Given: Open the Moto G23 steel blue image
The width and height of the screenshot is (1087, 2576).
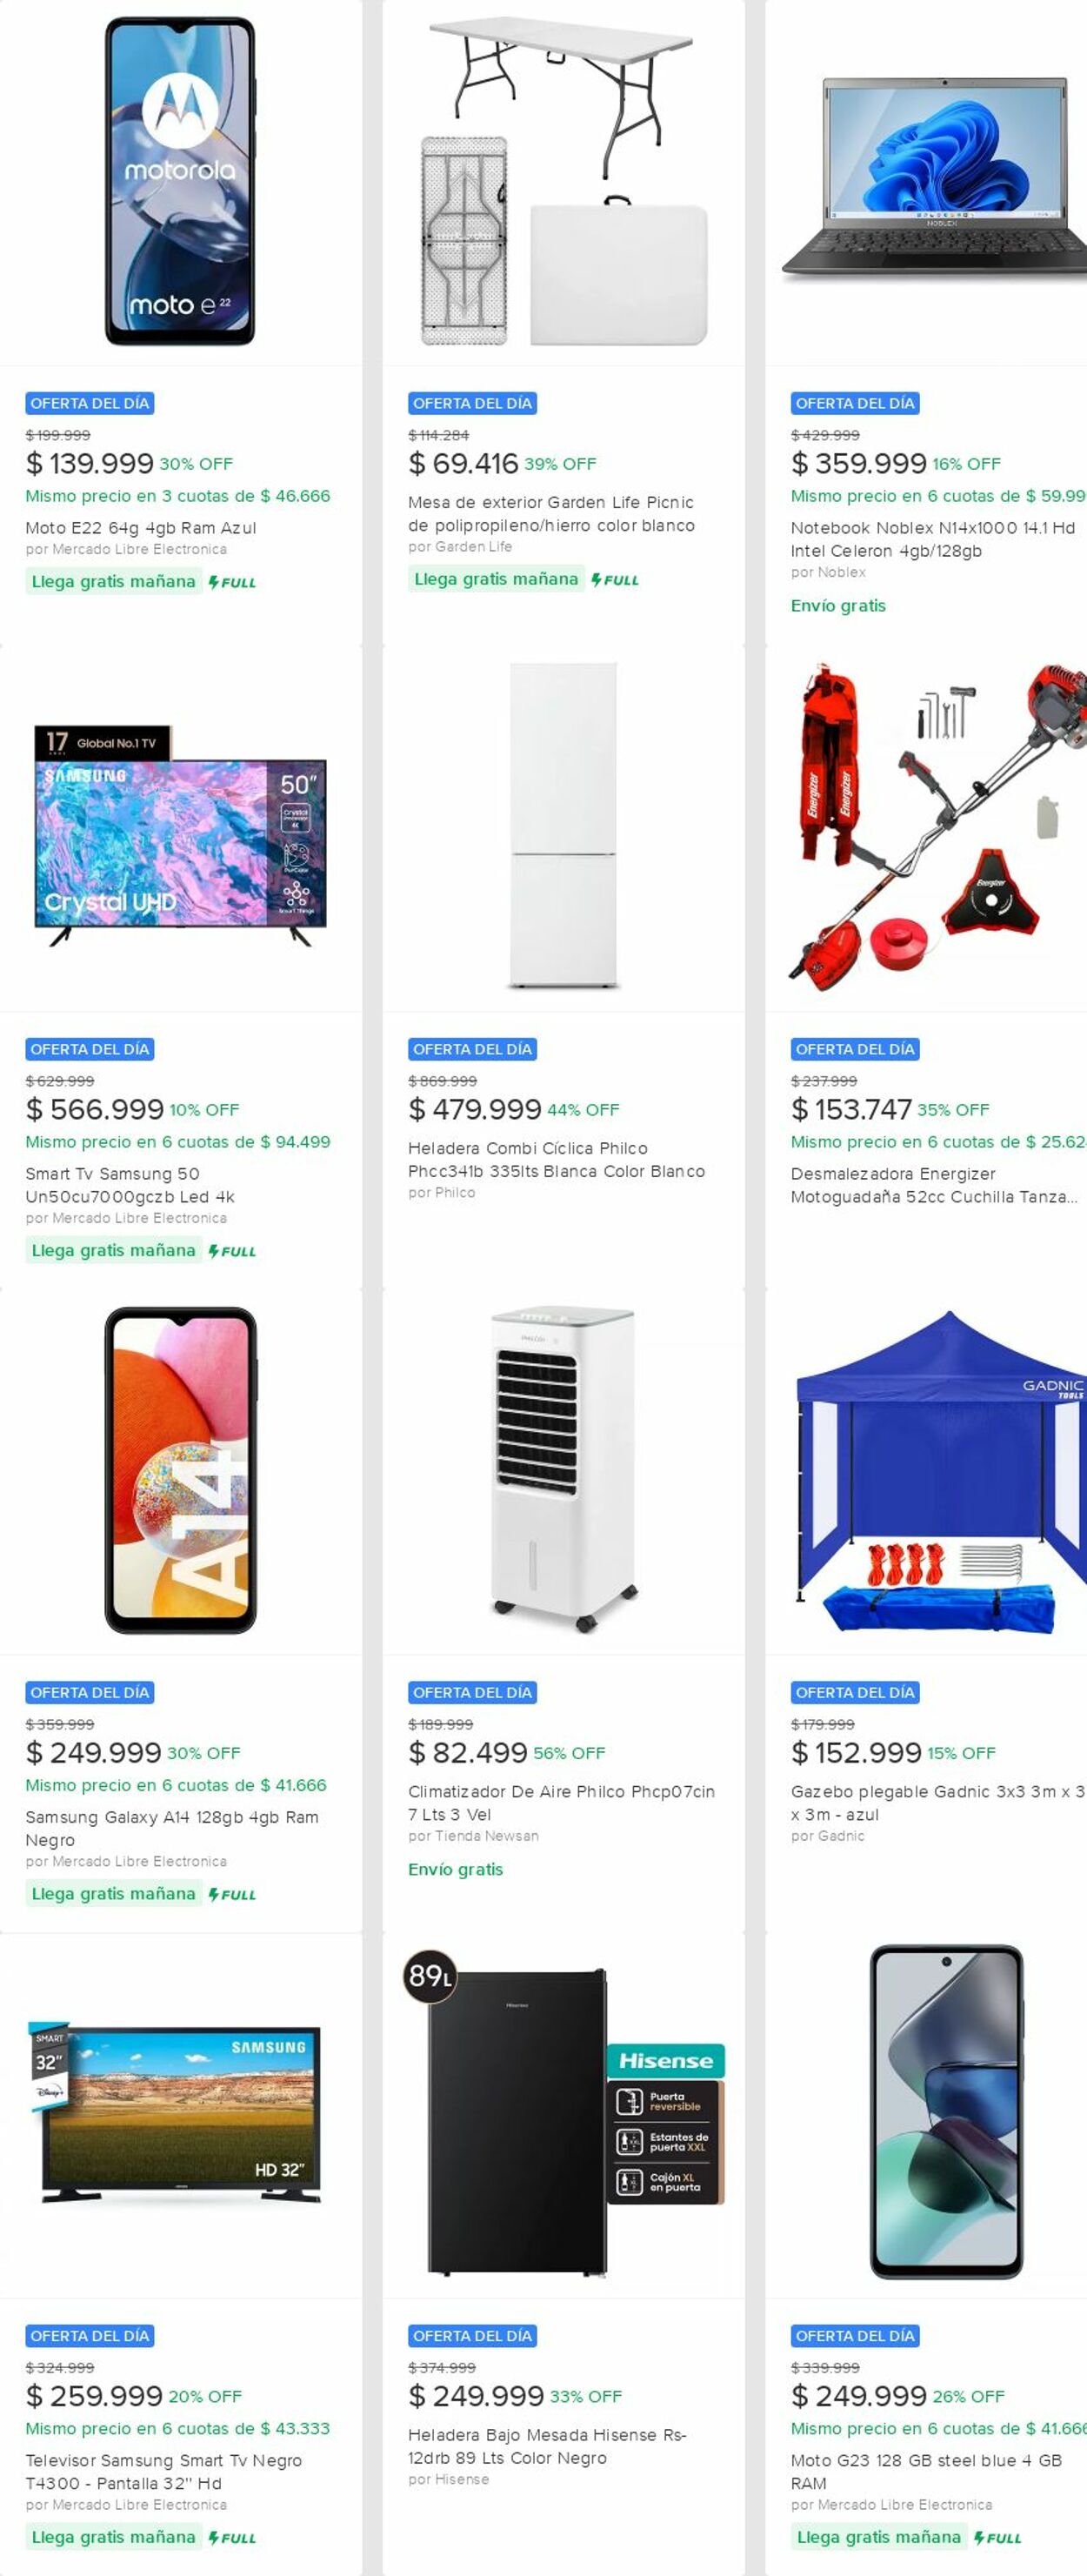Looking at the screenshot, I should click(x=946, y=2112).
